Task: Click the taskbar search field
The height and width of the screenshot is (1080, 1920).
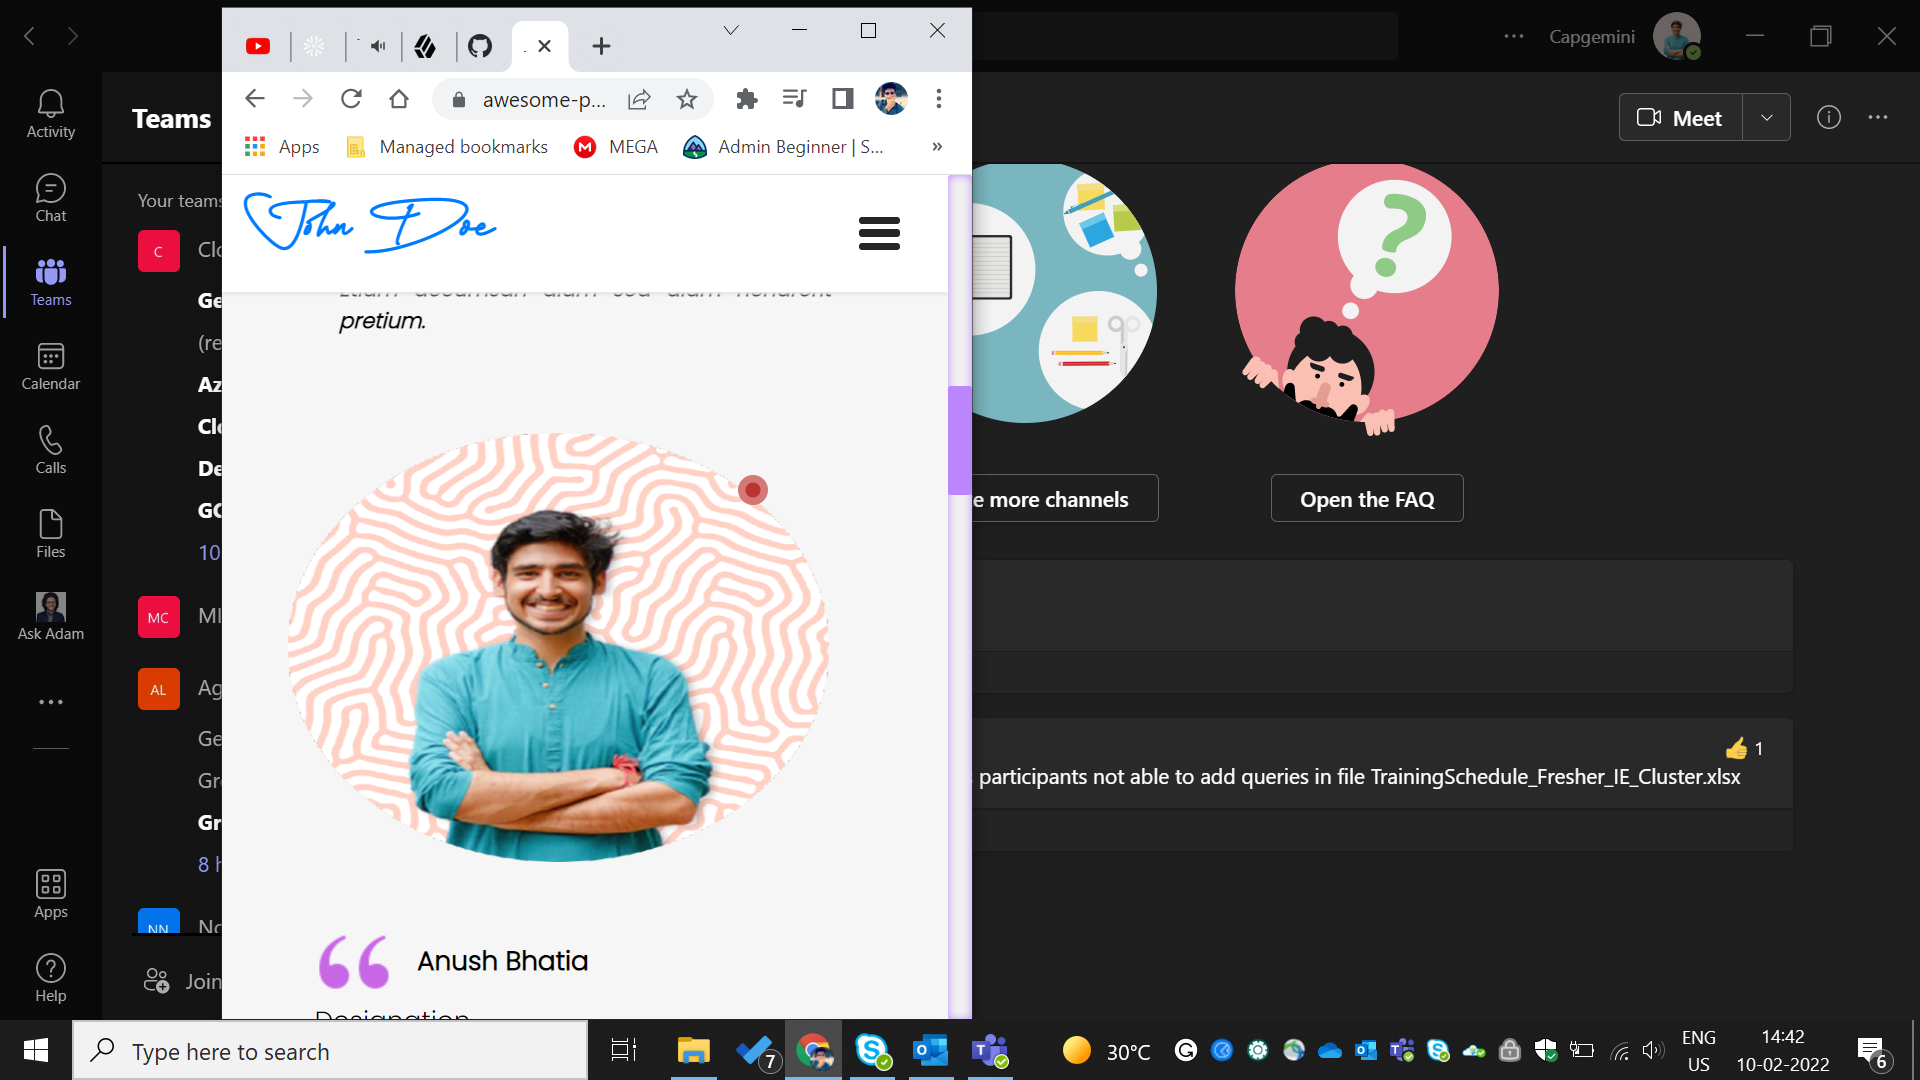Action: point(330,1050)
